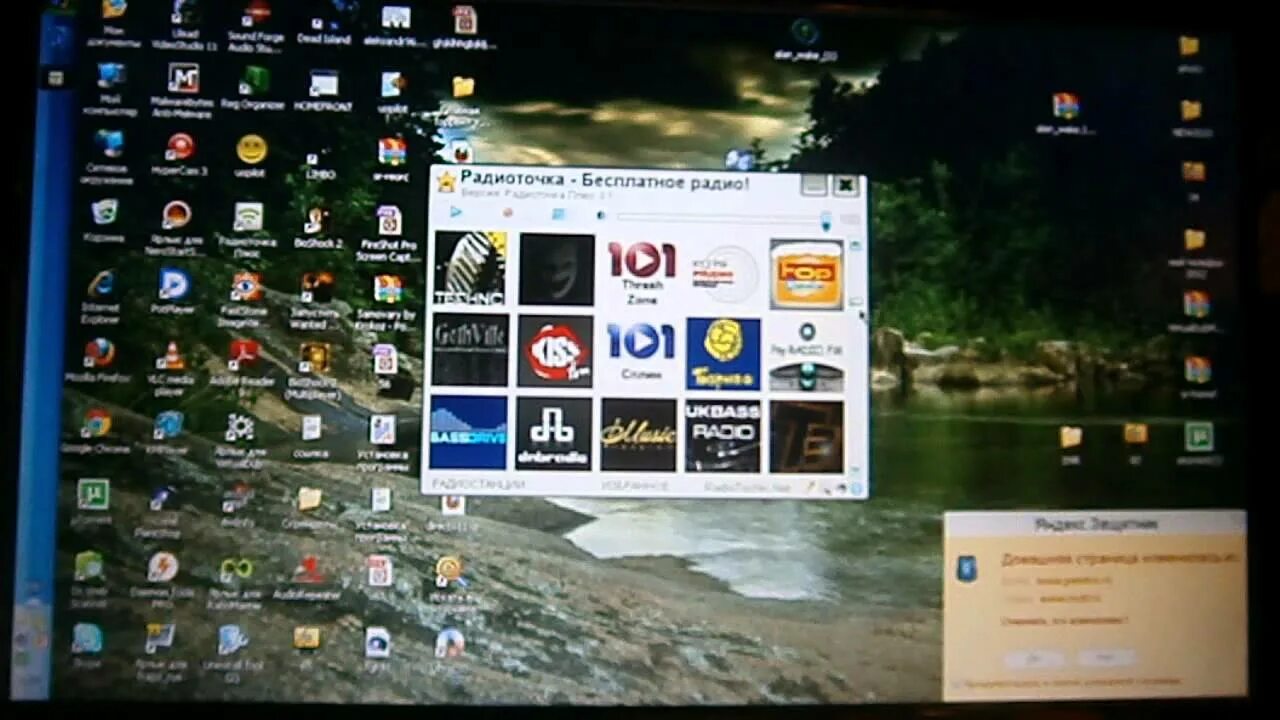This screenshot has width=1280, height=720.
Task: Click the down arrow of the station list scrollbar
Action: [855, 469]
